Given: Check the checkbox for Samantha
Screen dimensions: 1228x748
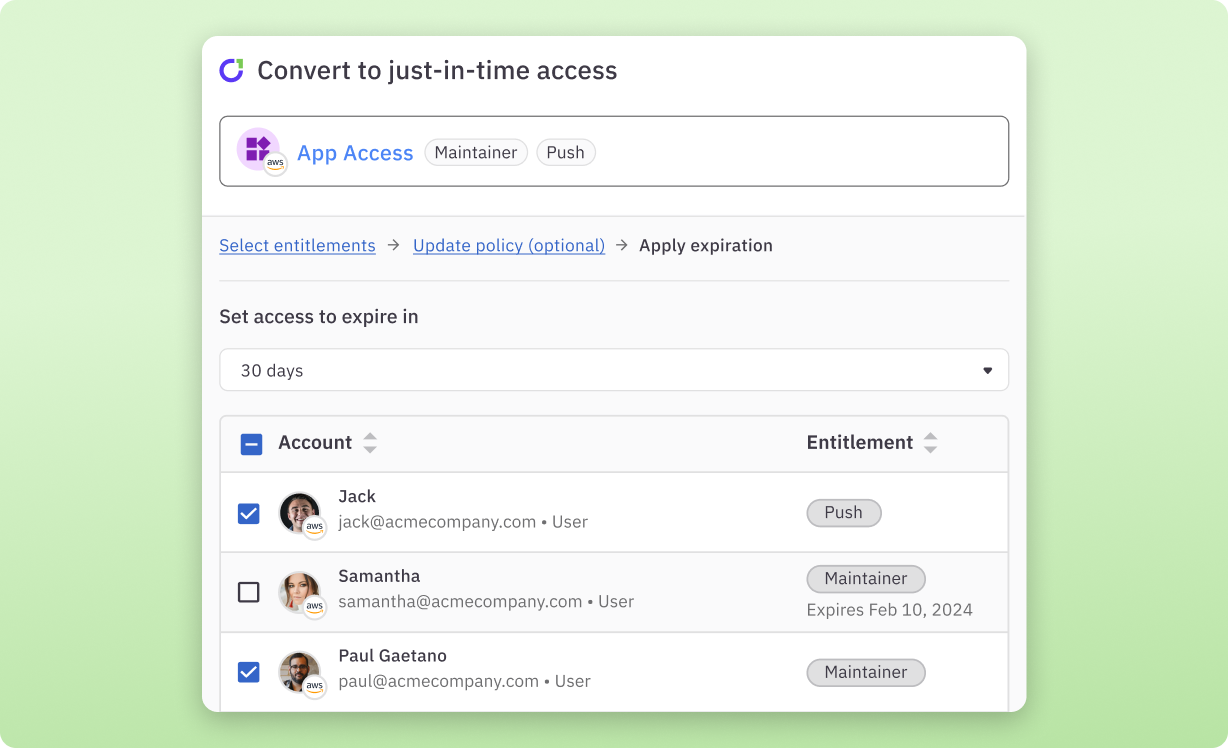Looking at the screenshot, I should 249,592.
